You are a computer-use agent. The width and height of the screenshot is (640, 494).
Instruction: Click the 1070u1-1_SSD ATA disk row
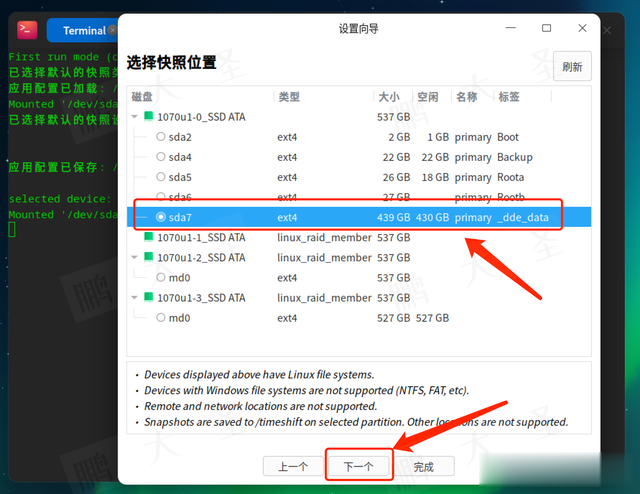[x=359, y=237]
